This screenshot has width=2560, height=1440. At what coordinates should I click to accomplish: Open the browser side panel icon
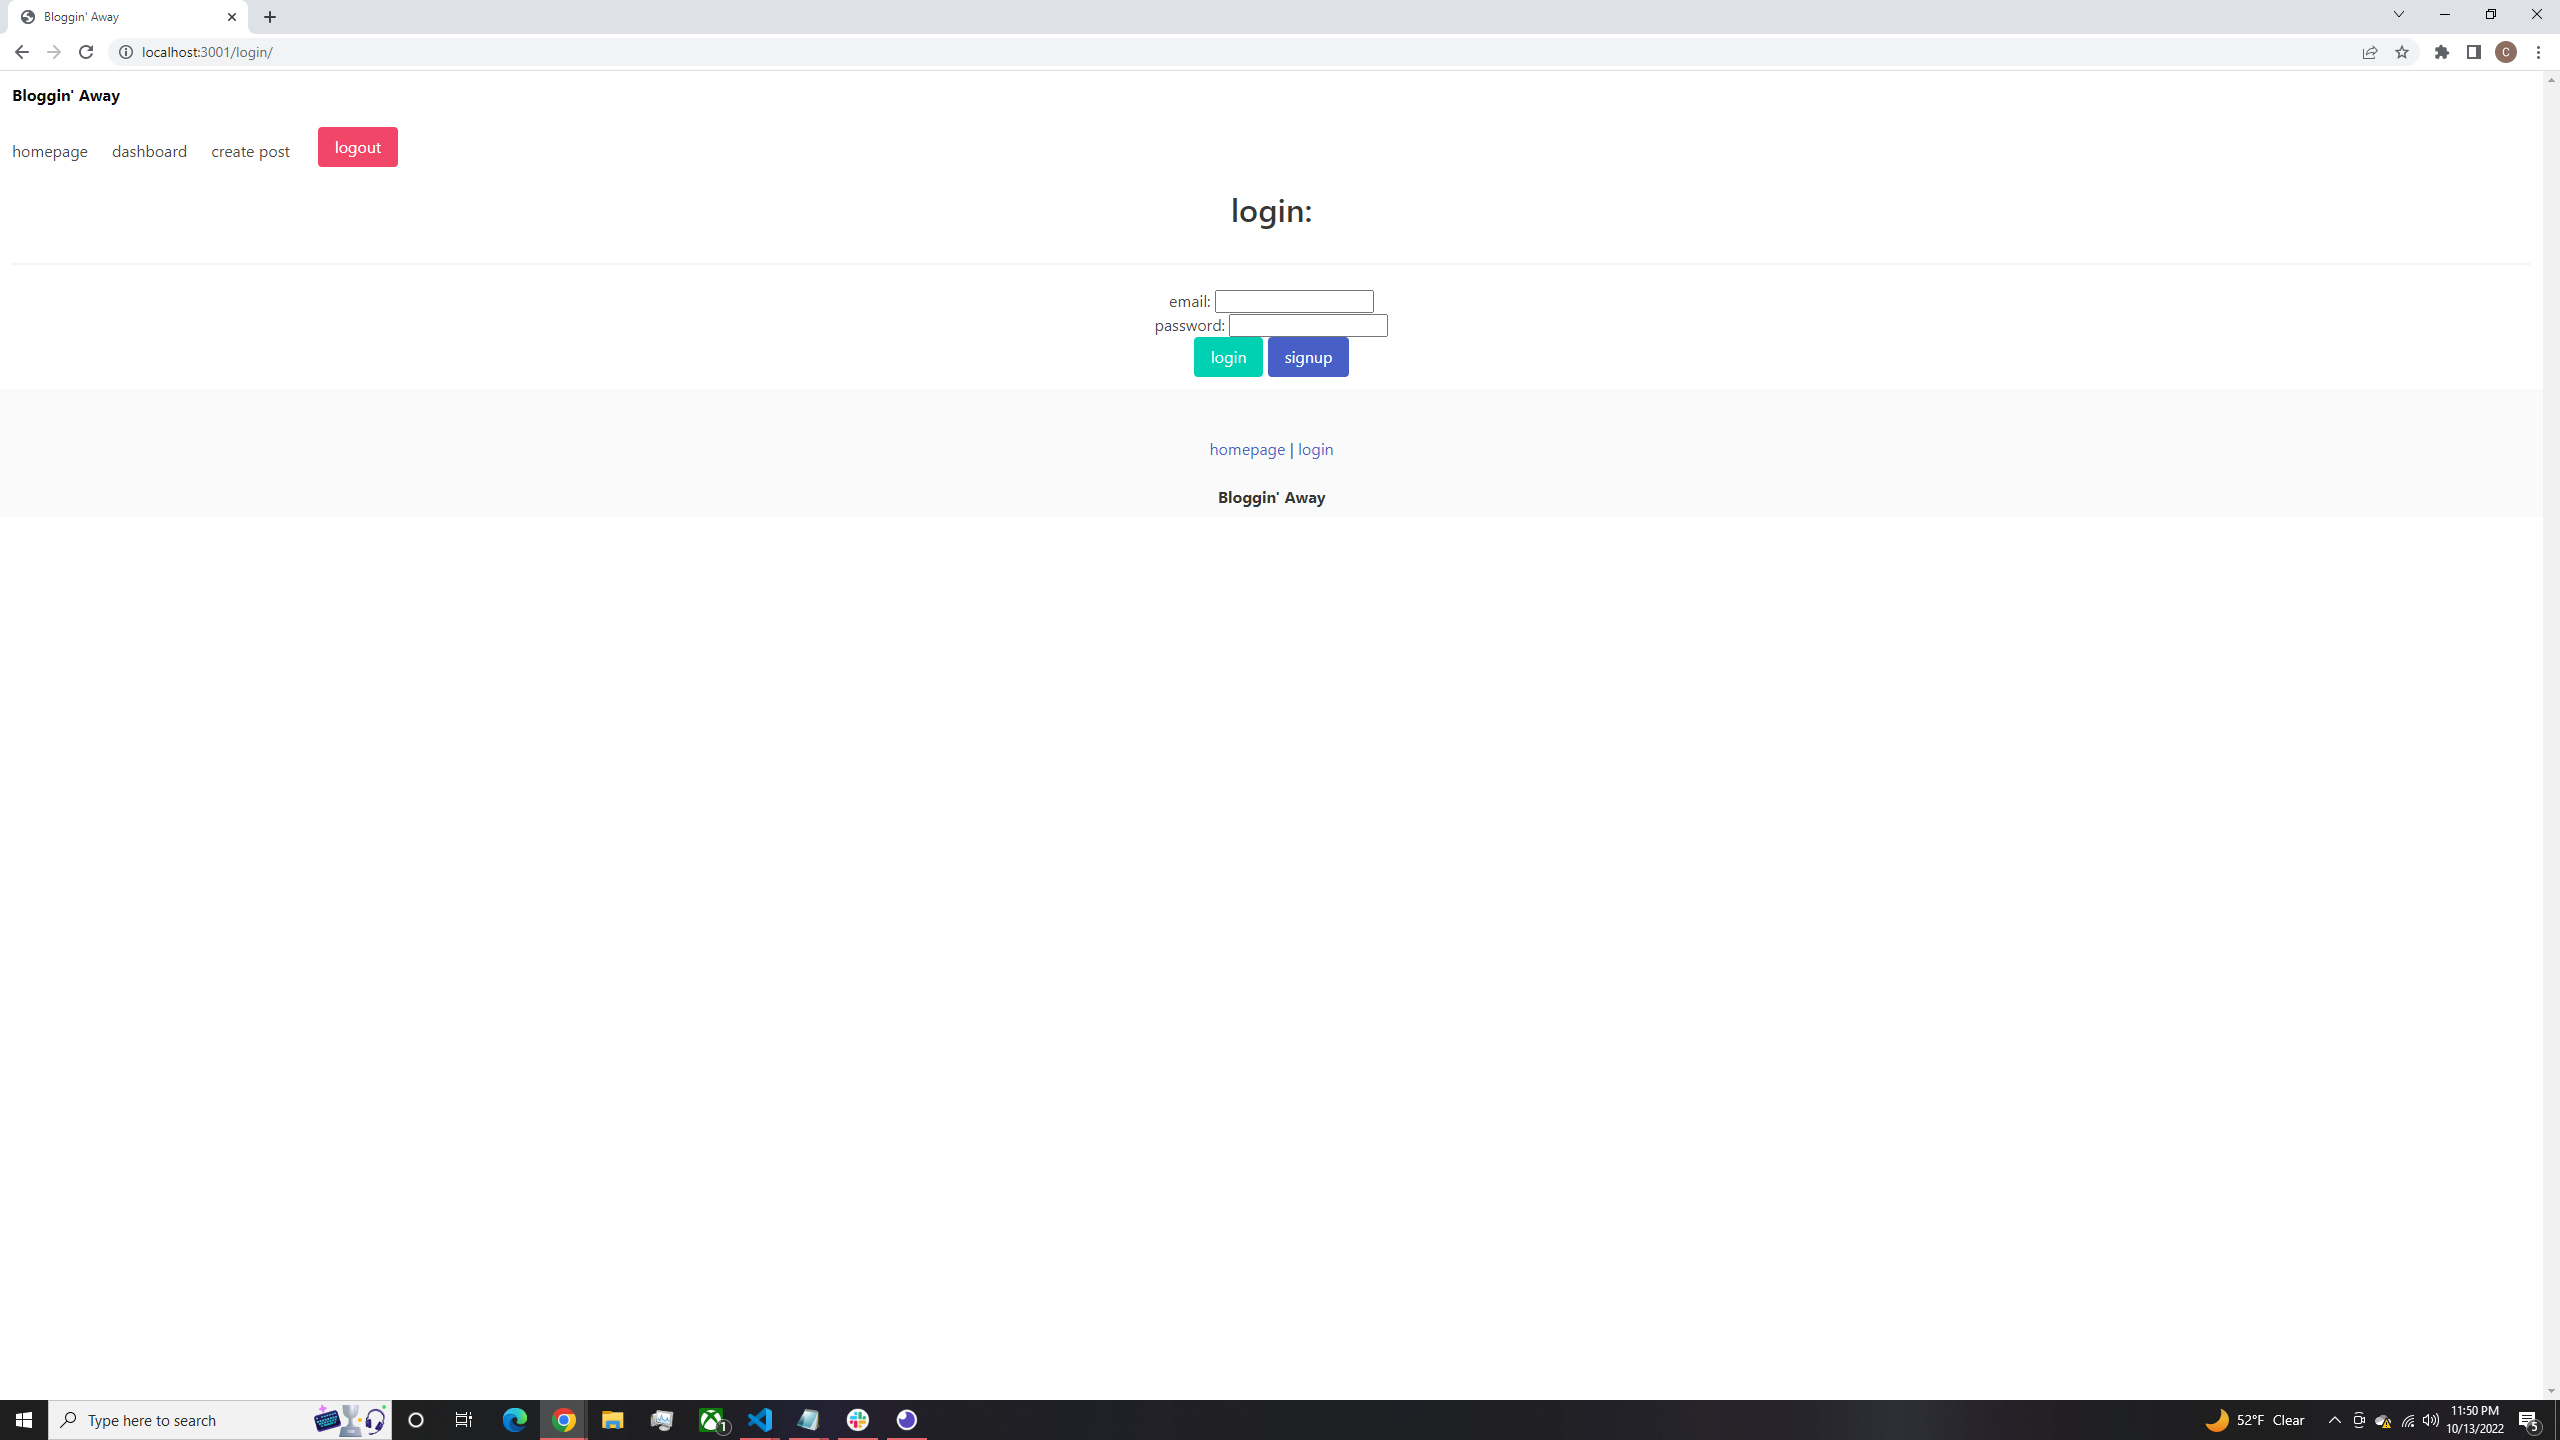[x=2473, y=51]
